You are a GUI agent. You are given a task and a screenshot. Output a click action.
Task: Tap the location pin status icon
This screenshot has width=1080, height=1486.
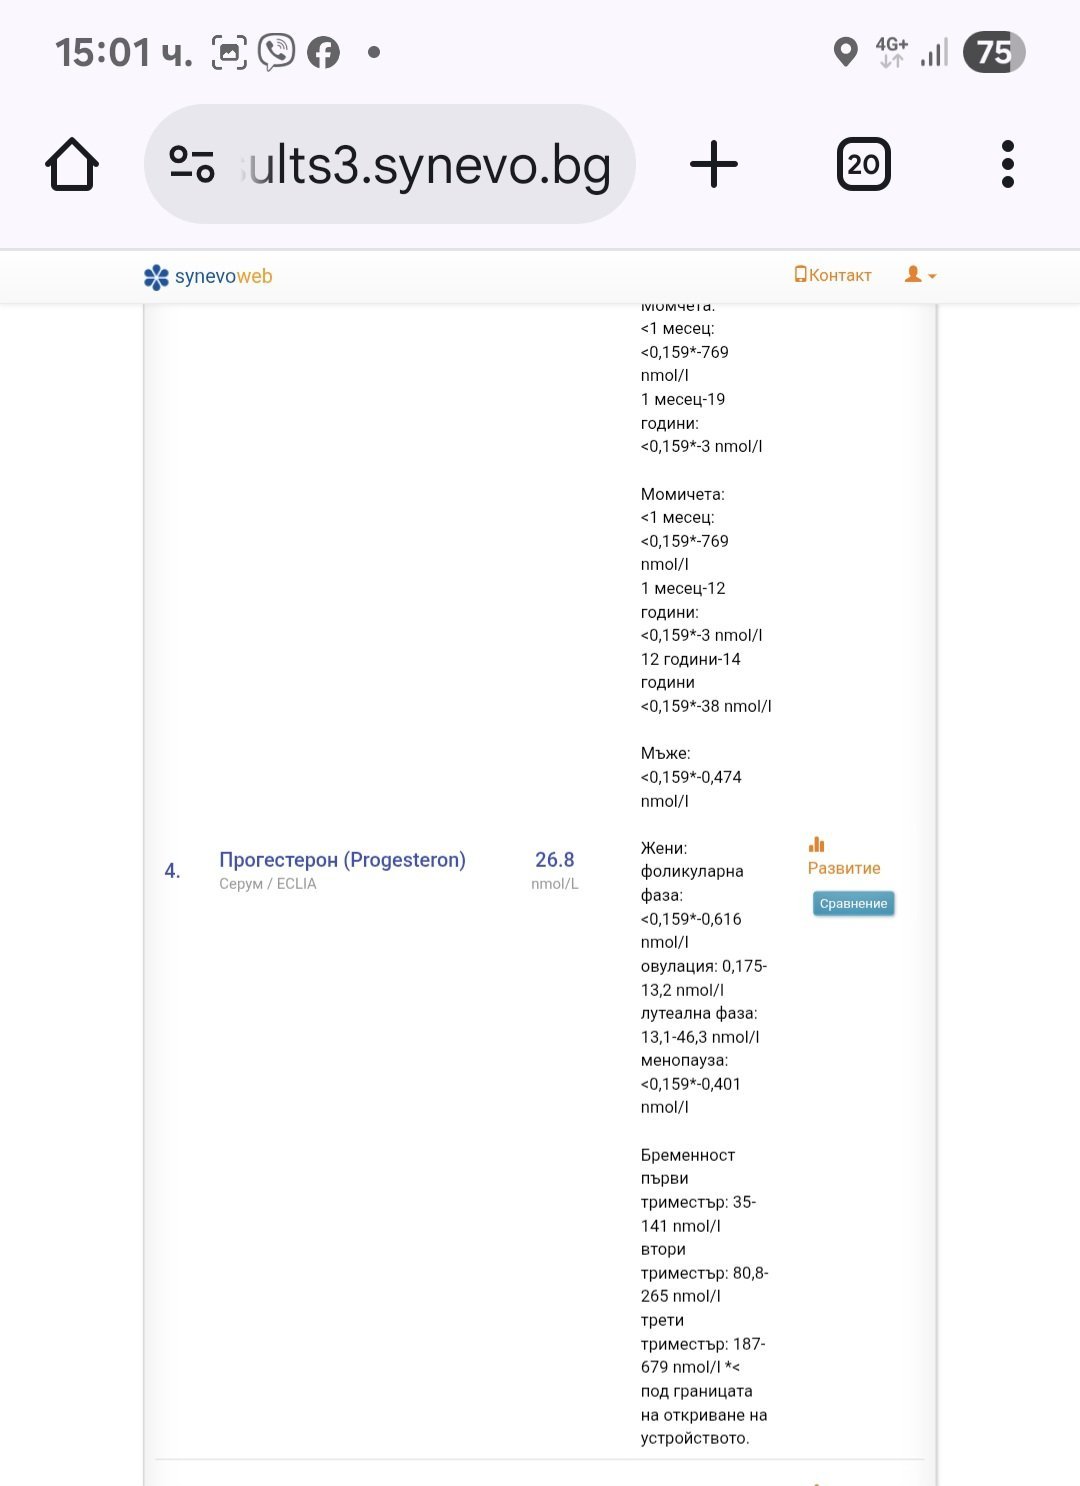845,52
